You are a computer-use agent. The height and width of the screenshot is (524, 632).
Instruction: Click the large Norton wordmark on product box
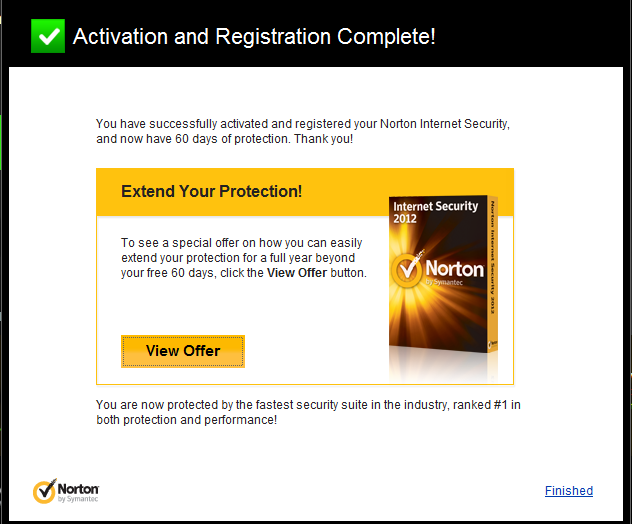(x=455, y=269)
